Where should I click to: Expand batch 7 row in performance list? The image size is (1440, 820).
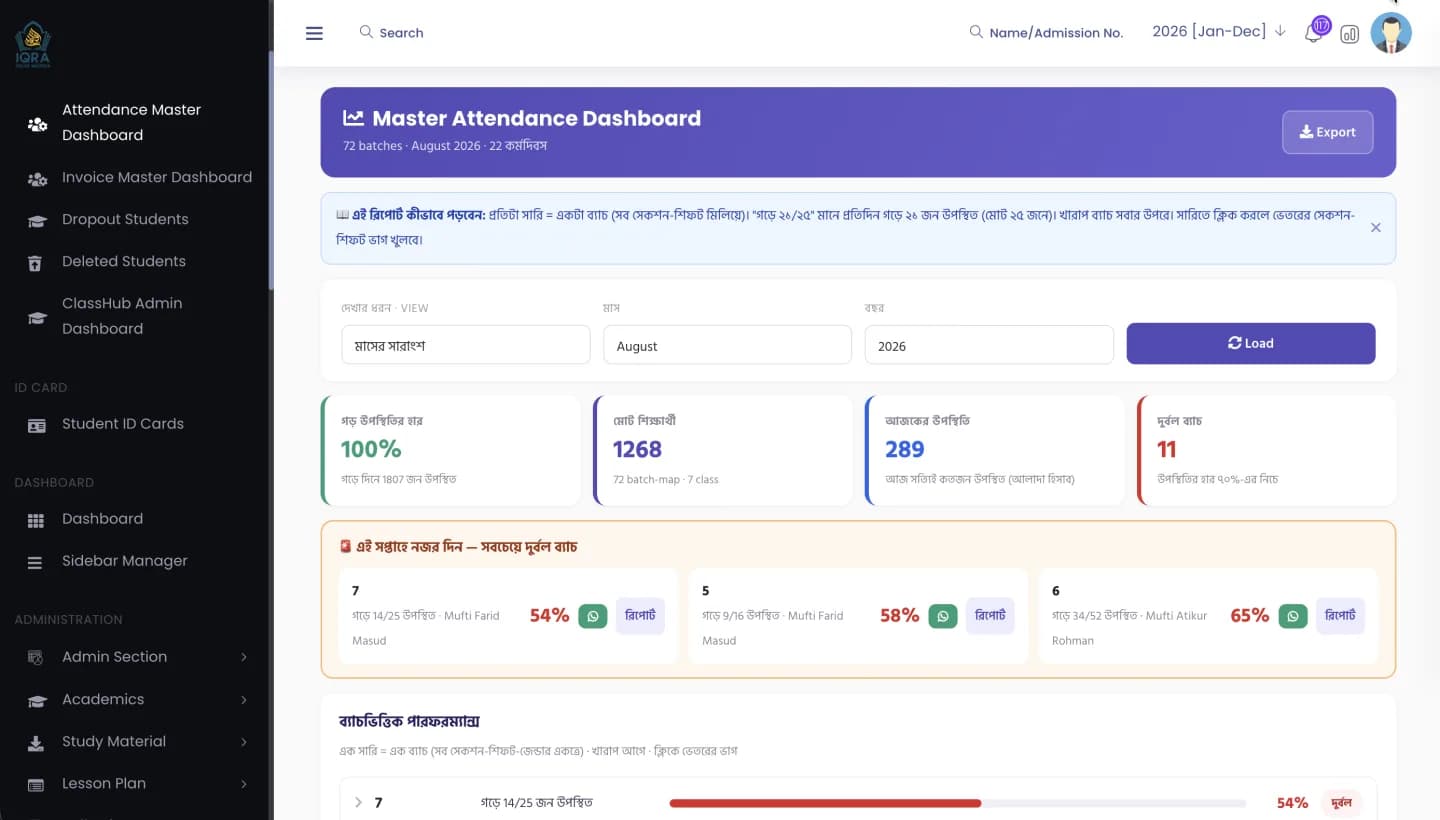click(x=358, y=803)
